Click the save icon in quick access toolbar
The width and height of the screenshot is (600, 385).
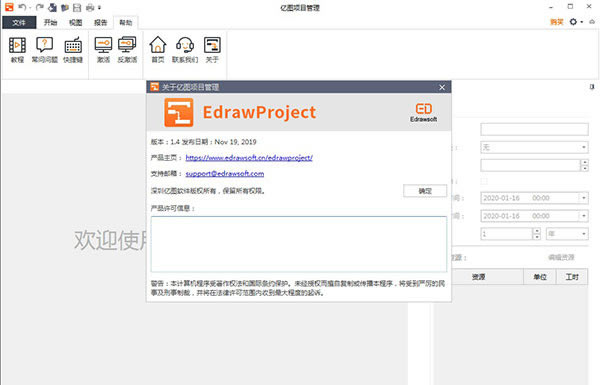coord(77,7)
